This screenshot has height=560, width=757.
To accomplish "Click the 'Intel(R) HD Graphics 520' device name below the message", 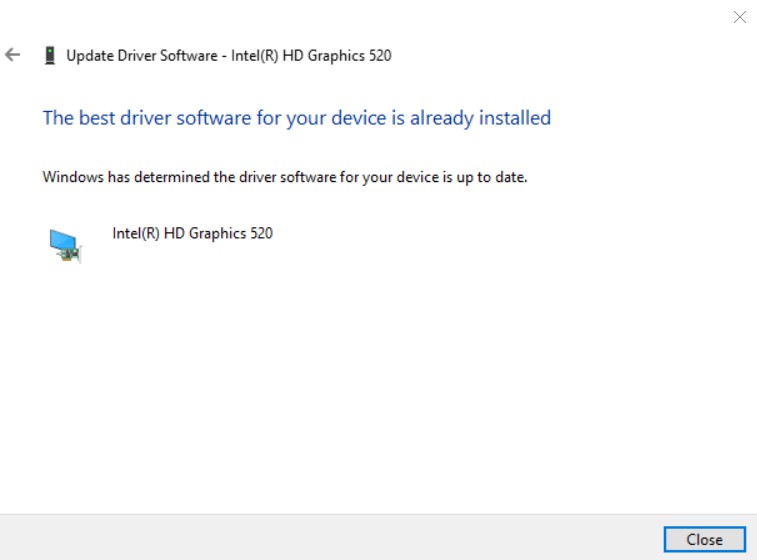I will (193, 233).
